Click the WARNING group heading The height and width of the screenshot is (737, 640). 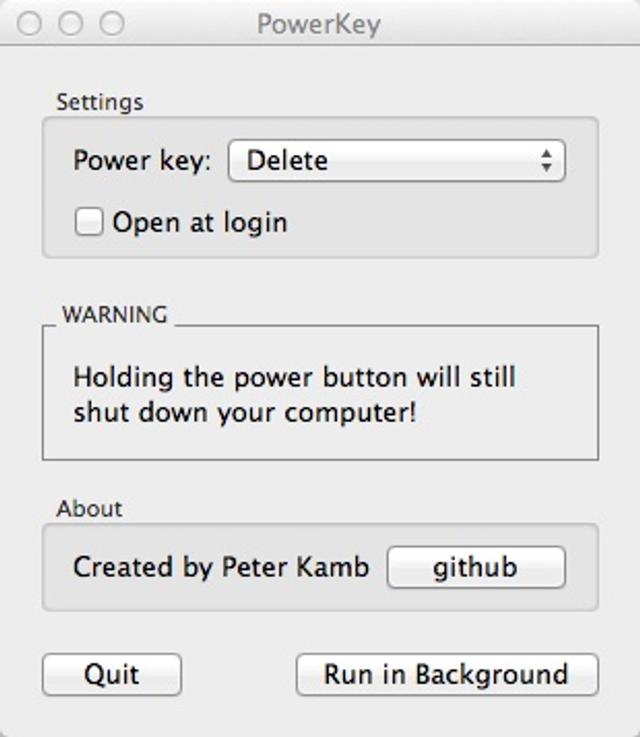click(x=114, y=315)
